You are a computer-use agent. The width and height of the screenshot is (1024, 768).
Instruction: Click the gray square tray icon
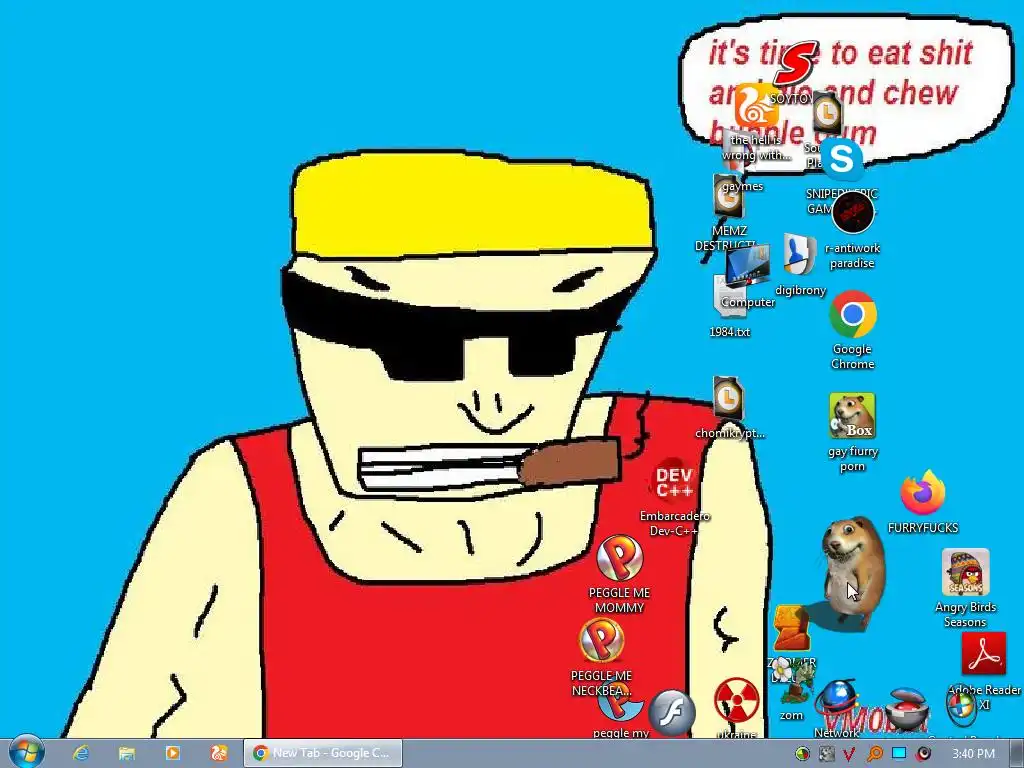[827, 754]
